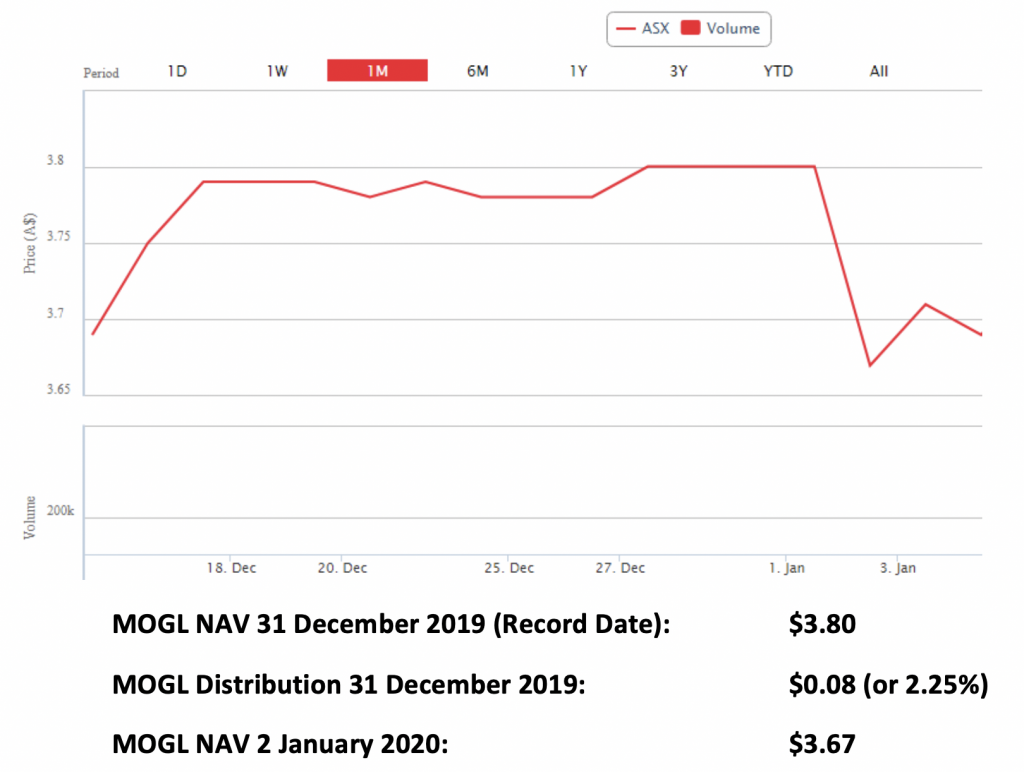Click the MOGL NAV 31 December 2019 text
1024x772 pixels.
pyautogui.click(x=391, y=624)
